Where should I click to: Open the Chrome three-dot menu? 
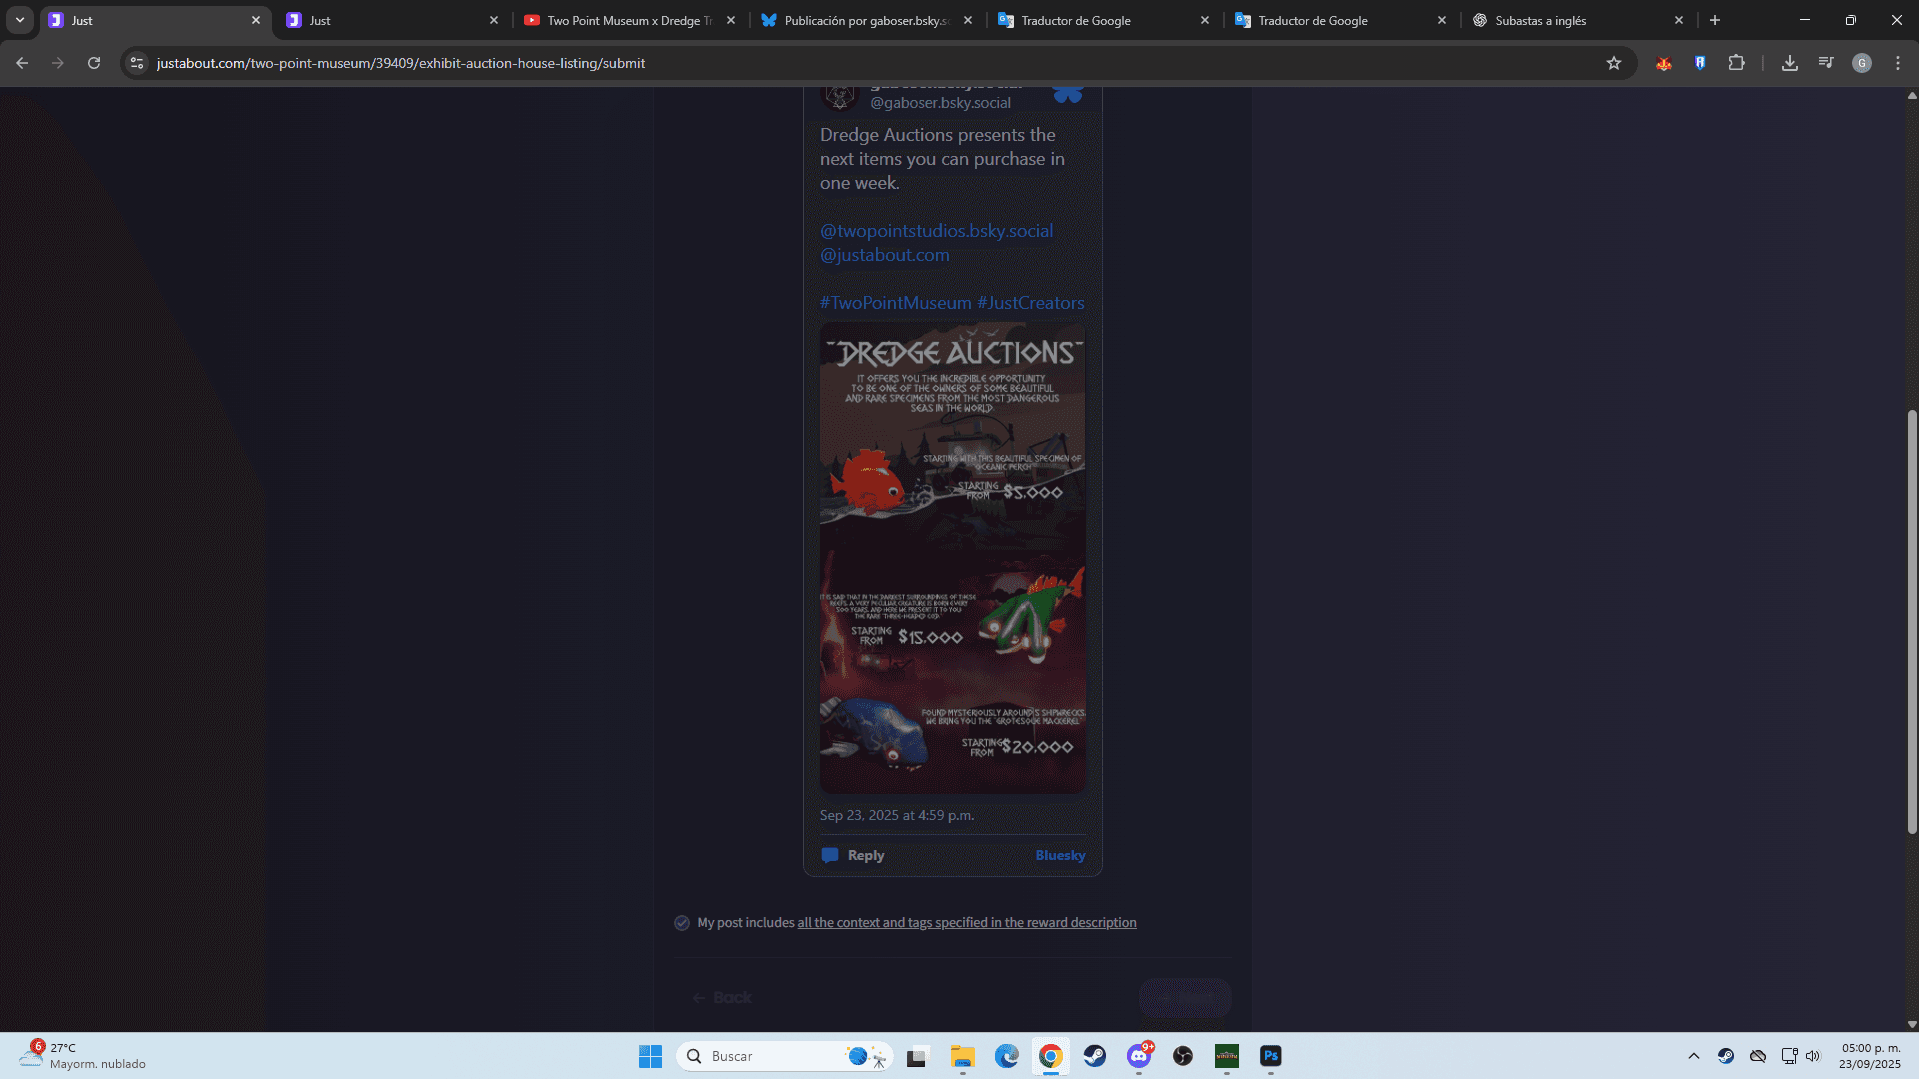1897,63
